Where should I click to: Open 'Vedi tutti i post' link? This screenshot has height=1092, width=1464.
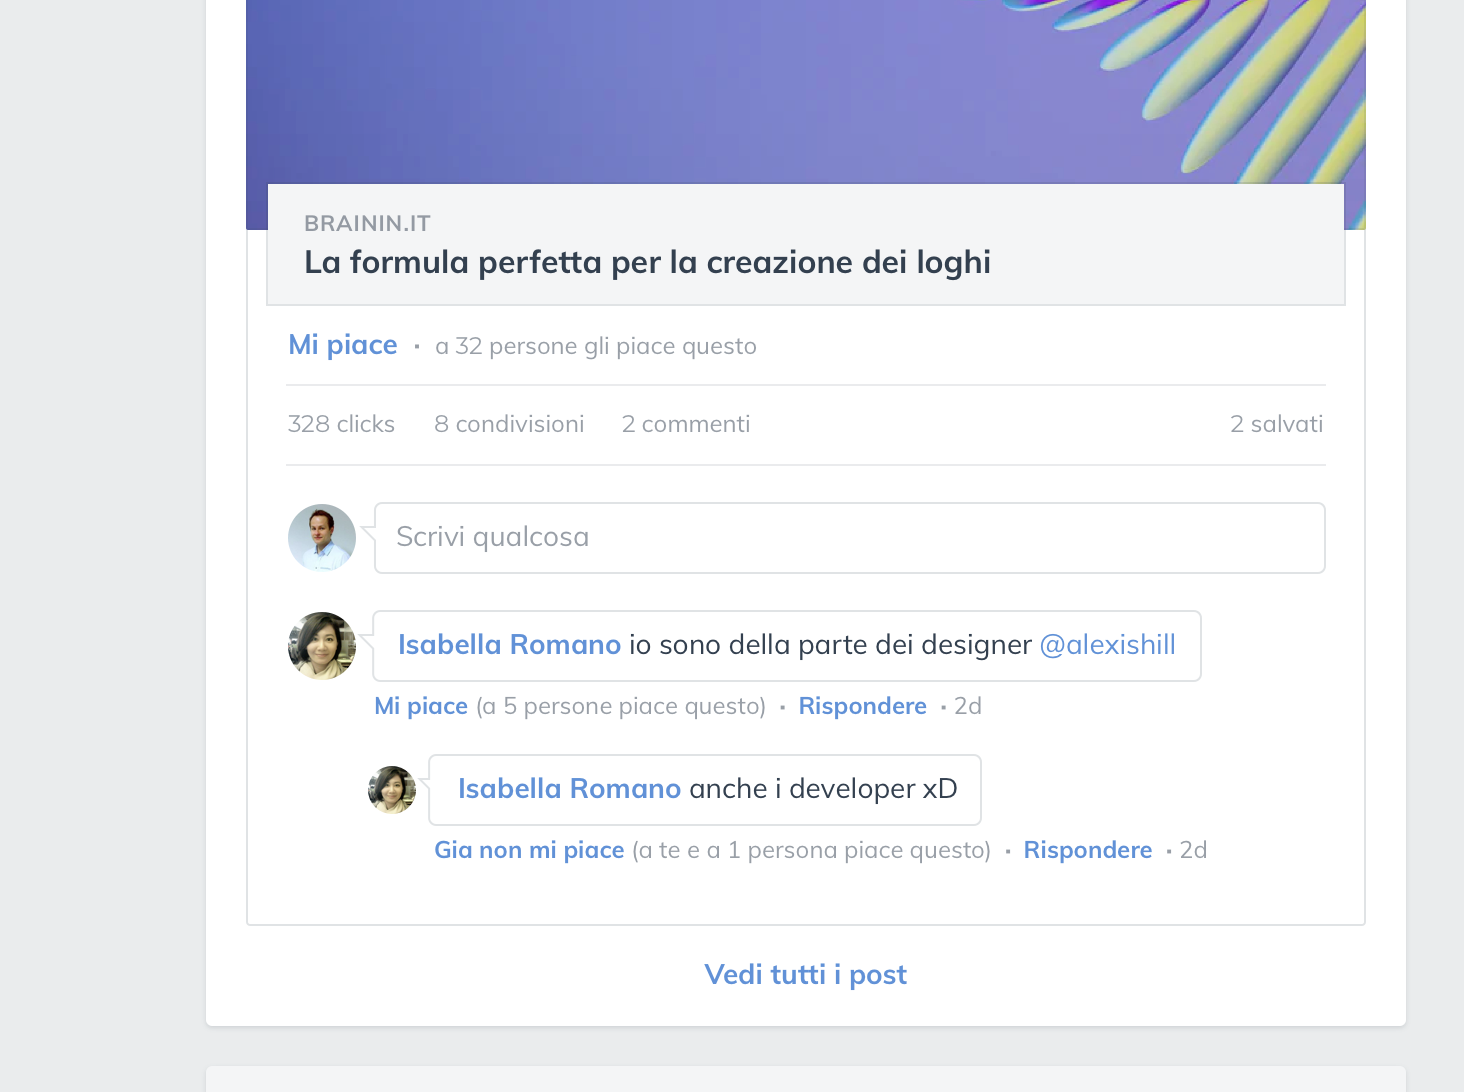coord(805,974)
